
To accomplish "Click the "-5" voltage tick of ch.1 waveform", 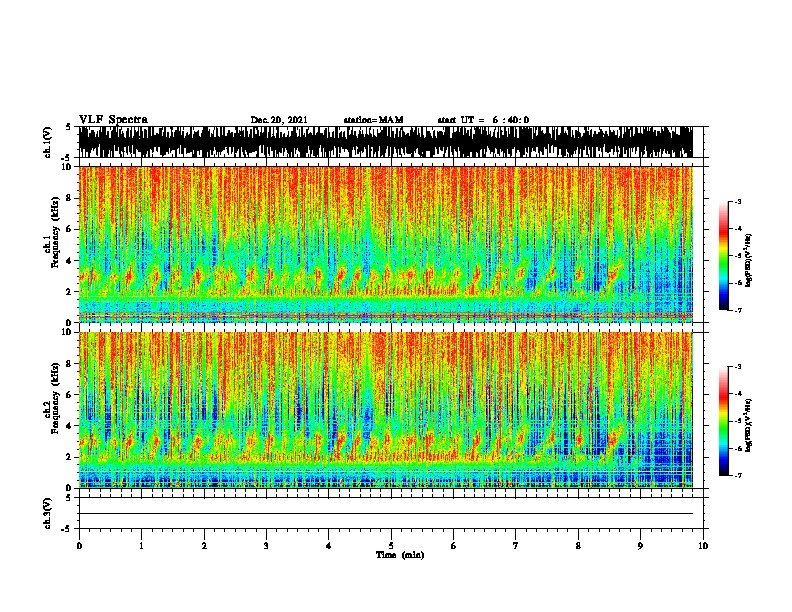I will (x=67, y=158).
